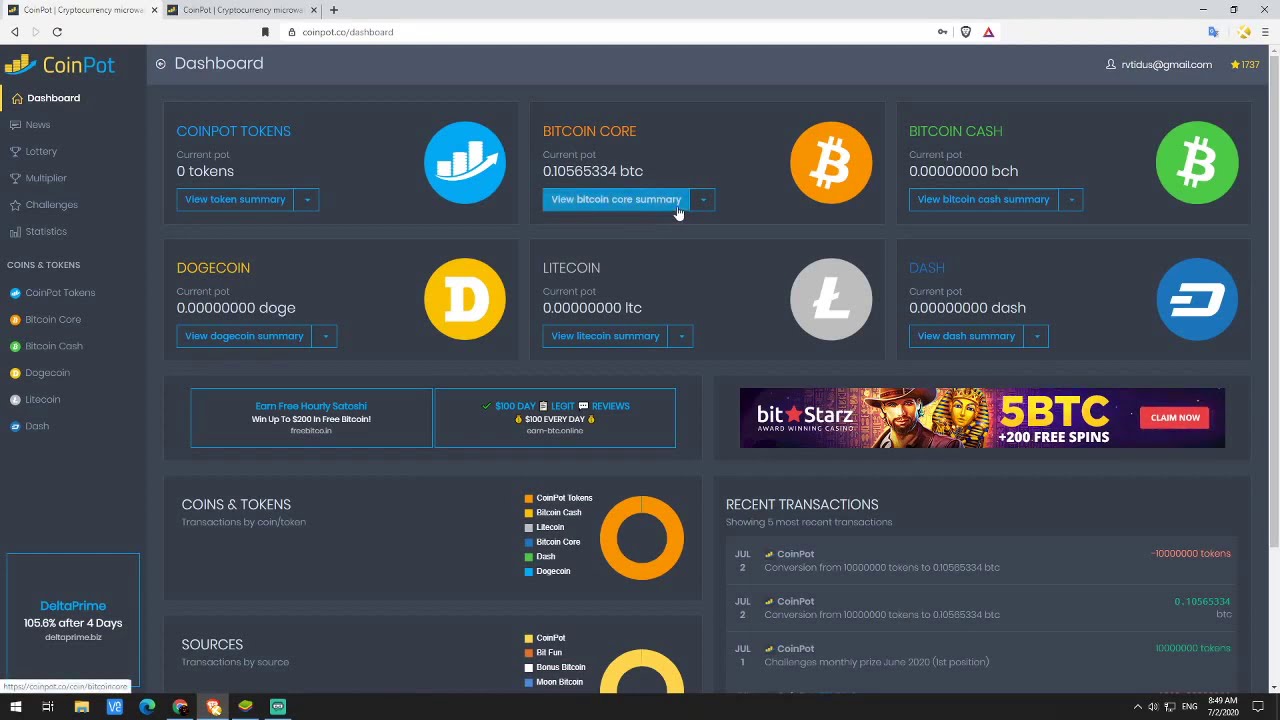Open Google Chrome from the taskbar
Image resolution: width=1280 pixels, height=720 pixels.
coord(180,707)
